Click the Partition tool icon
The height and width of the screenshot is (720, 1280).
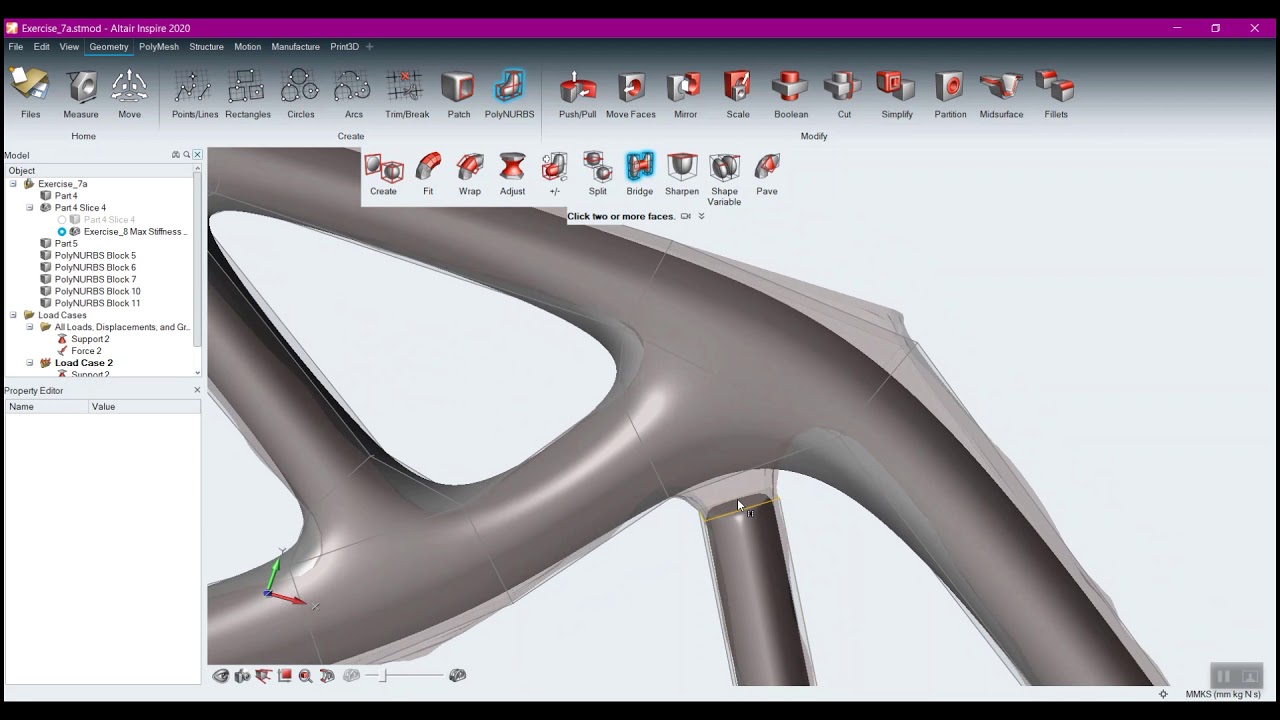click(x=950, y=88)
